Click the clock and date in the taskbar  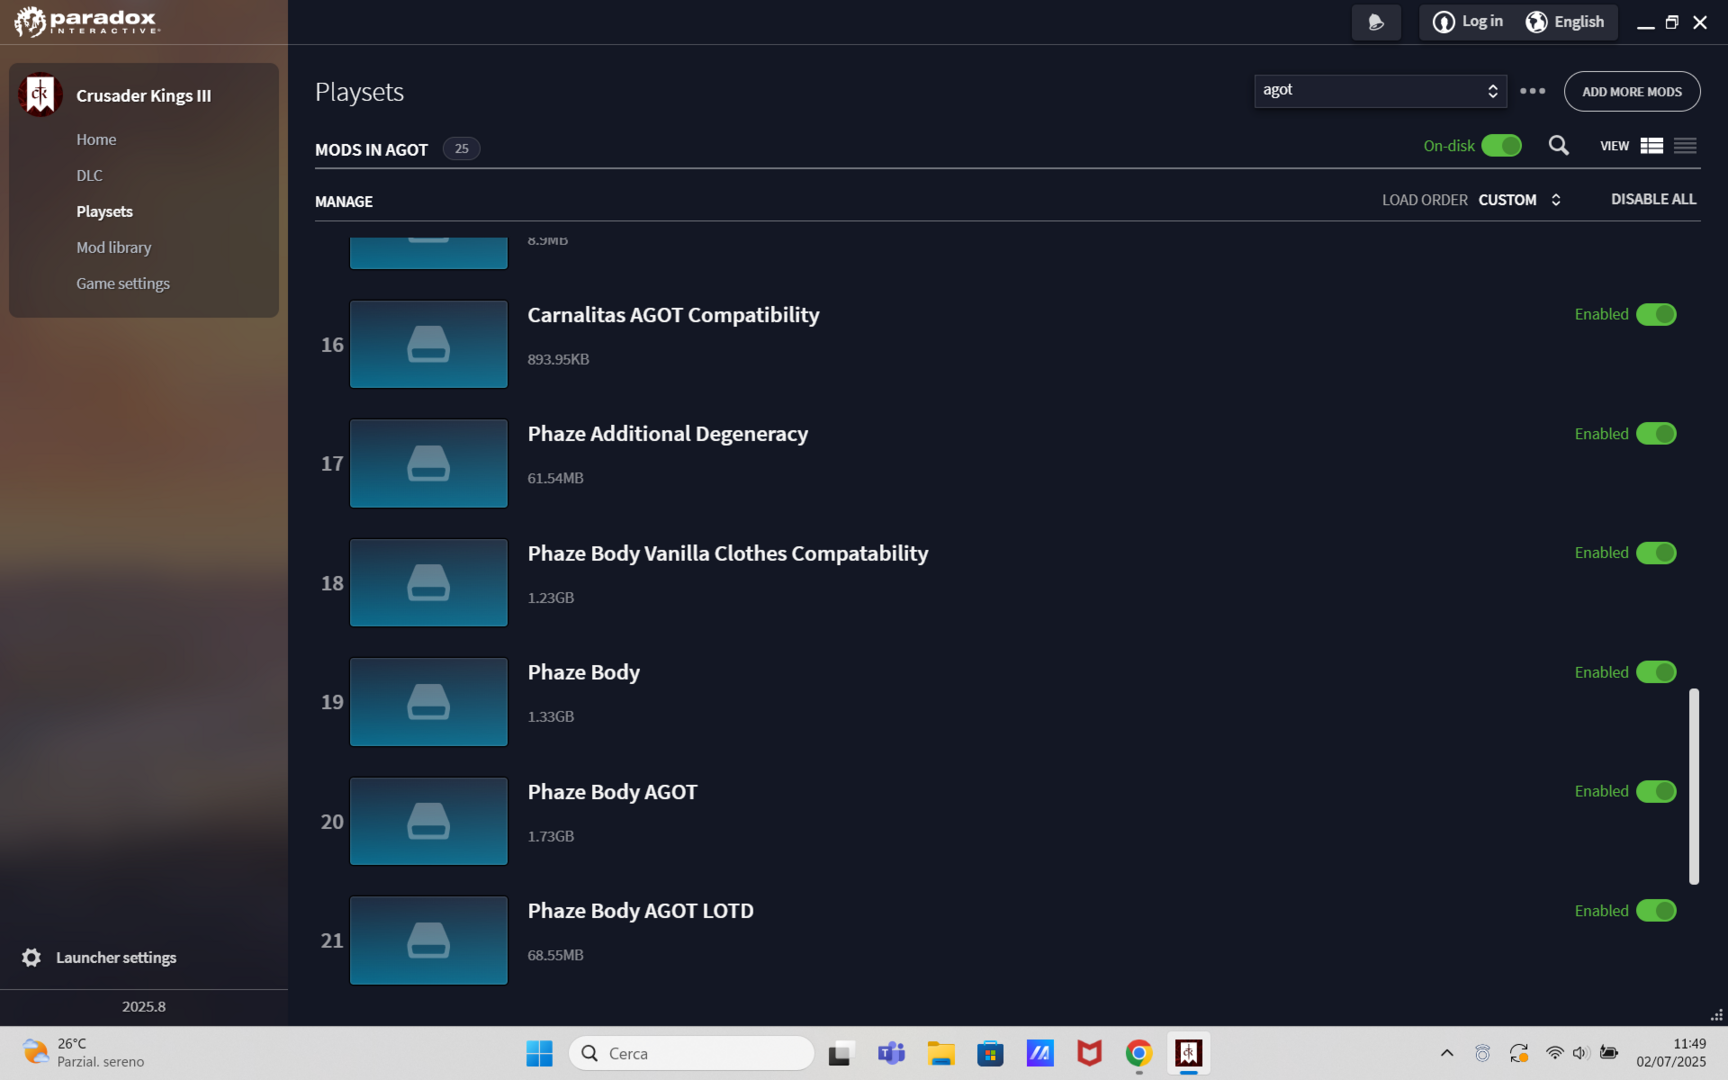1671,1053
